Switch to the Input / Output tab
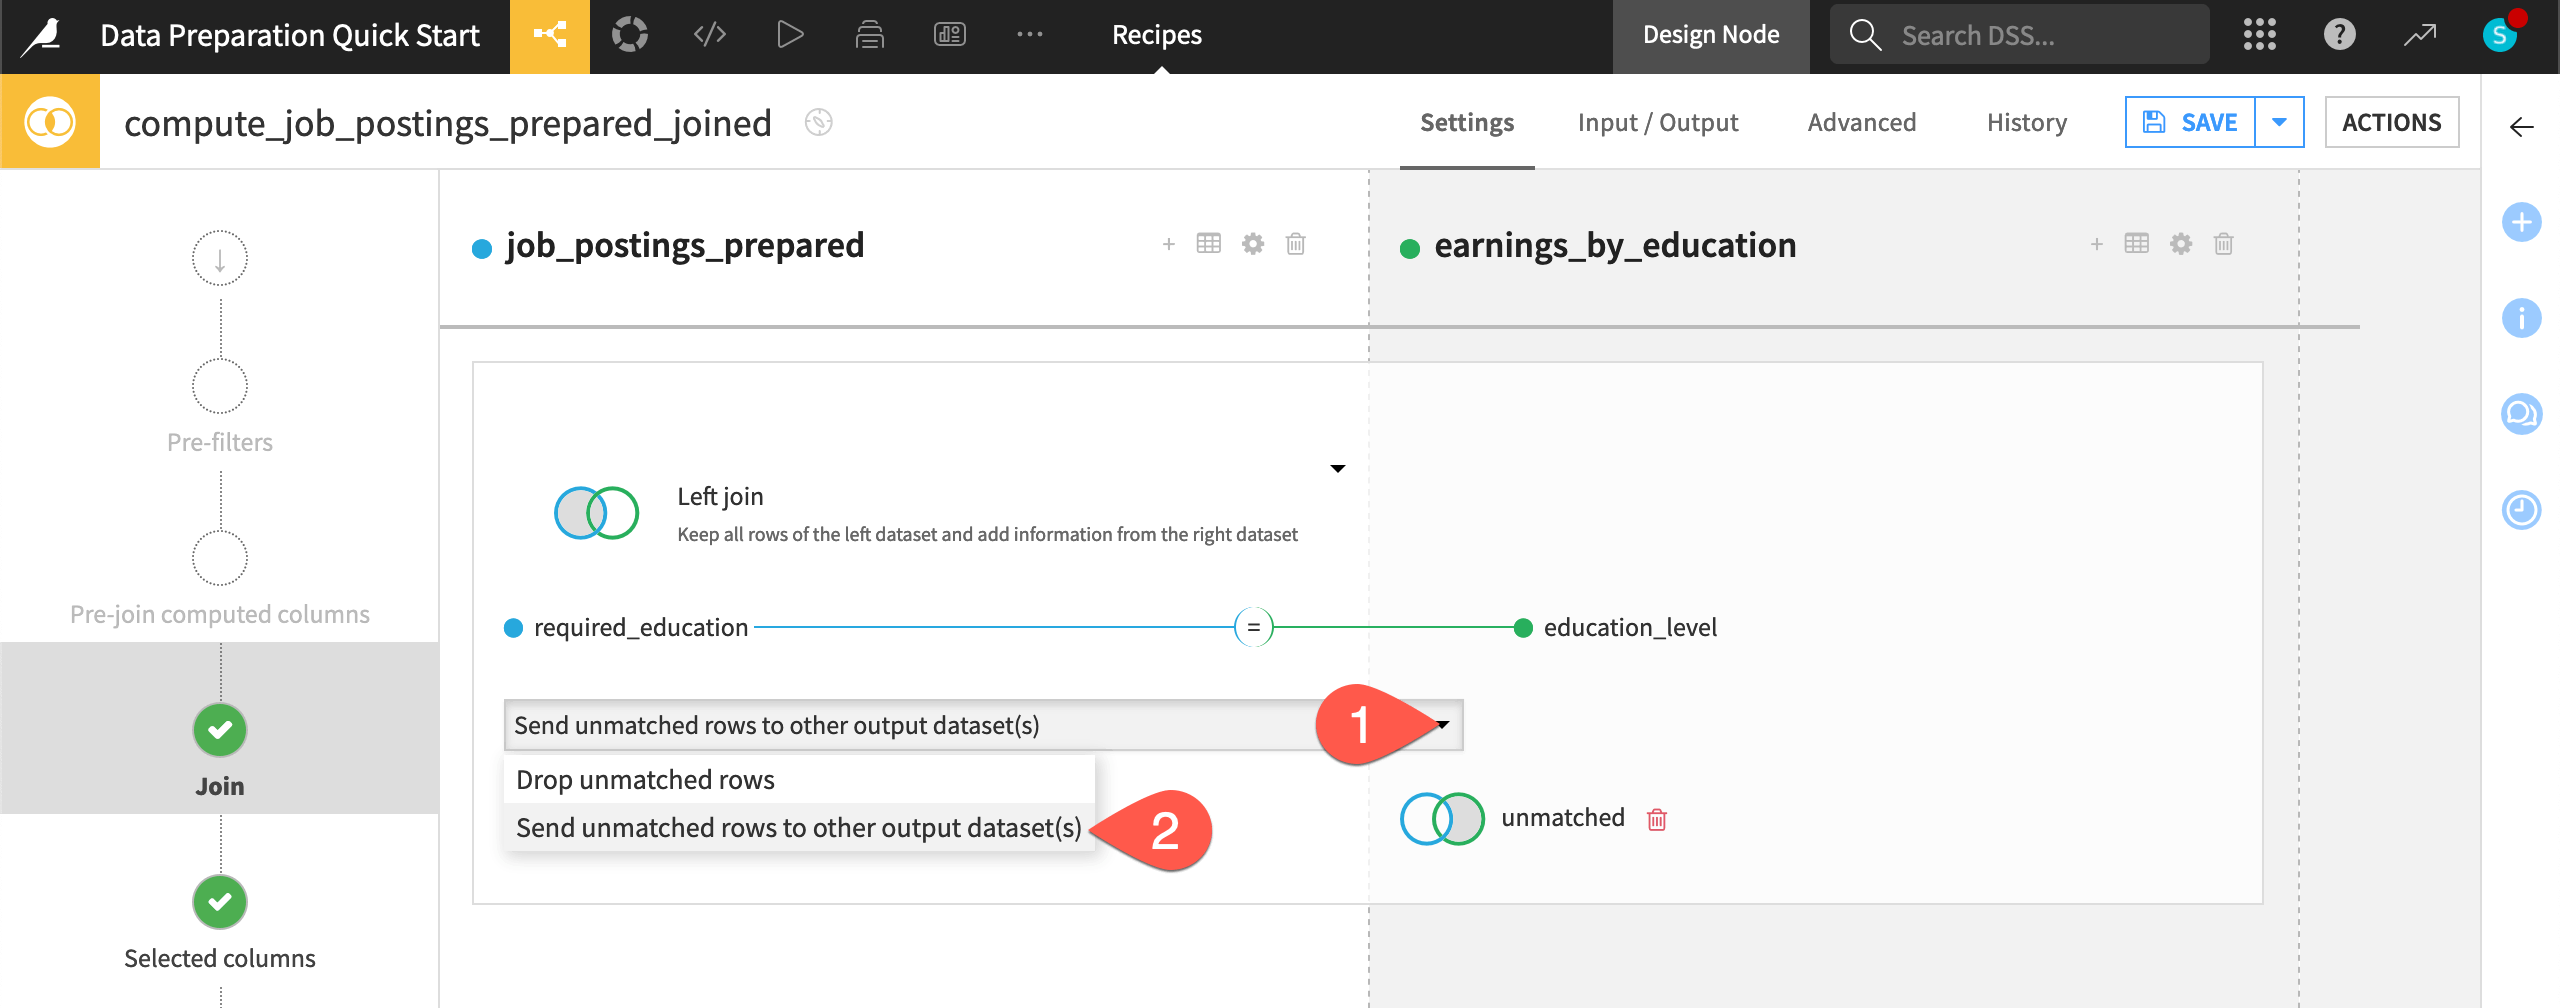Screen dimensions: 2560x1008 (1657, 122)
